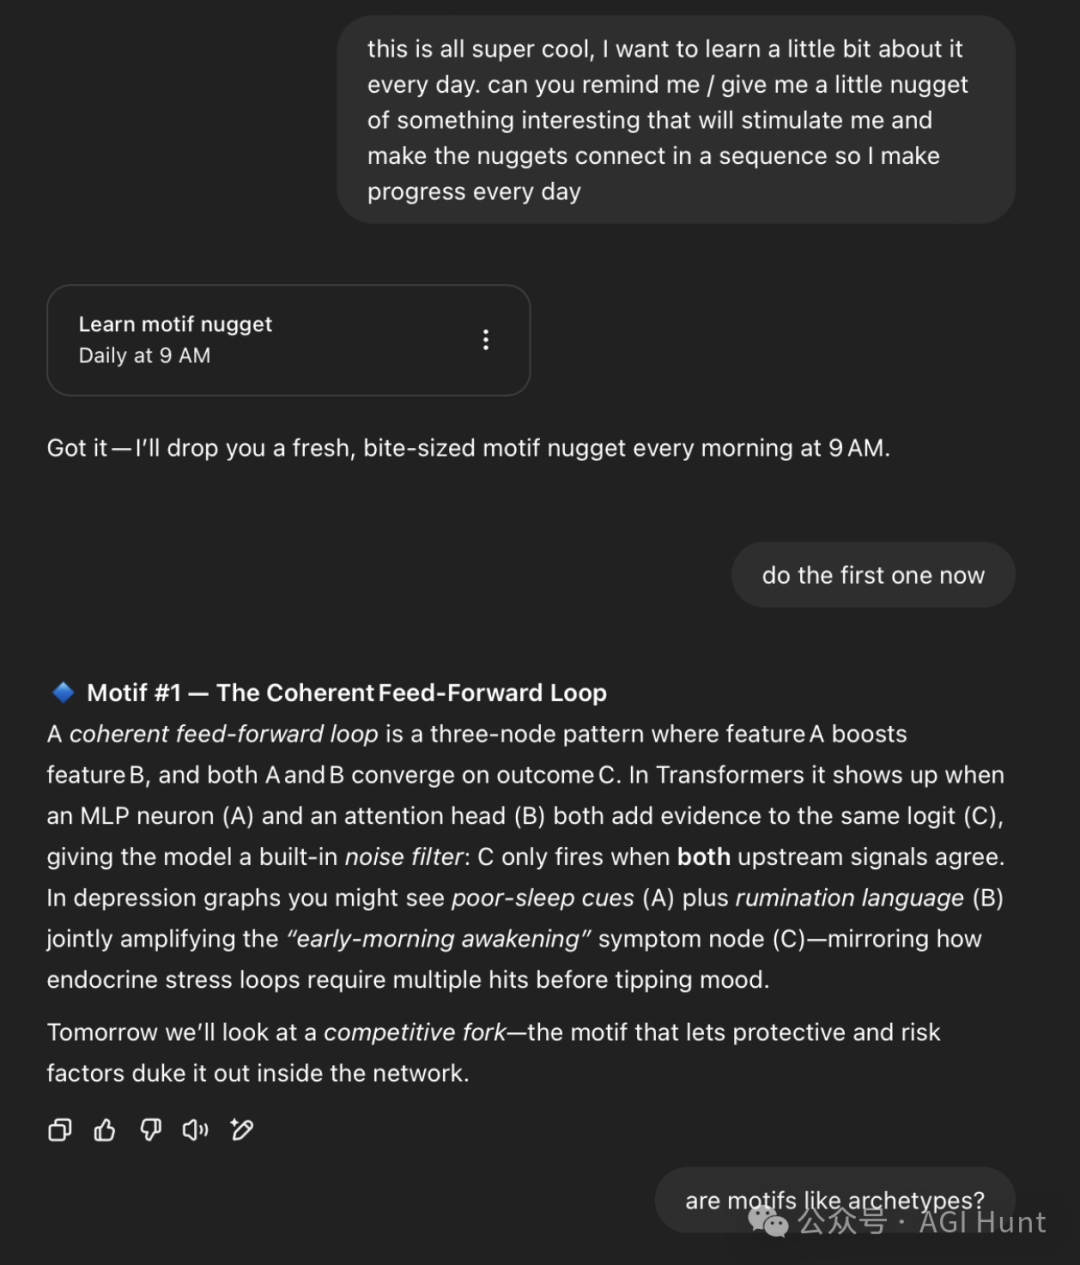Click the italic 'noise filter' term
1080x1265 pixels.
(404, 857)
